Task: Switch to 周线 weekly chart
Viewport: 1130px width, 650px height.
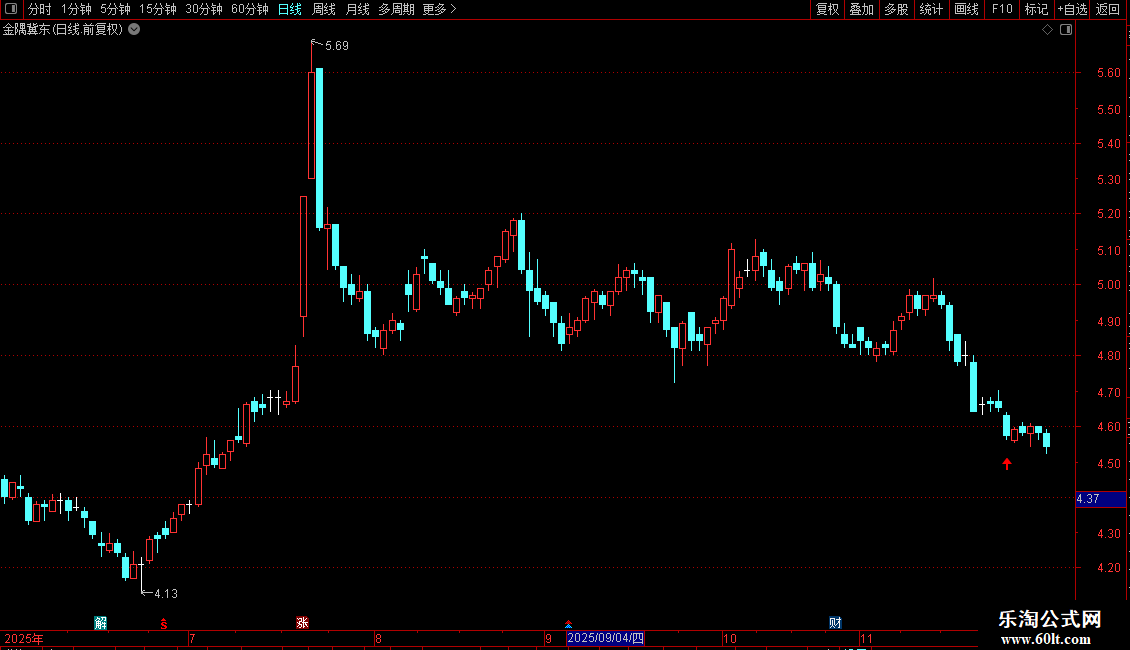Action: (324, 9)
